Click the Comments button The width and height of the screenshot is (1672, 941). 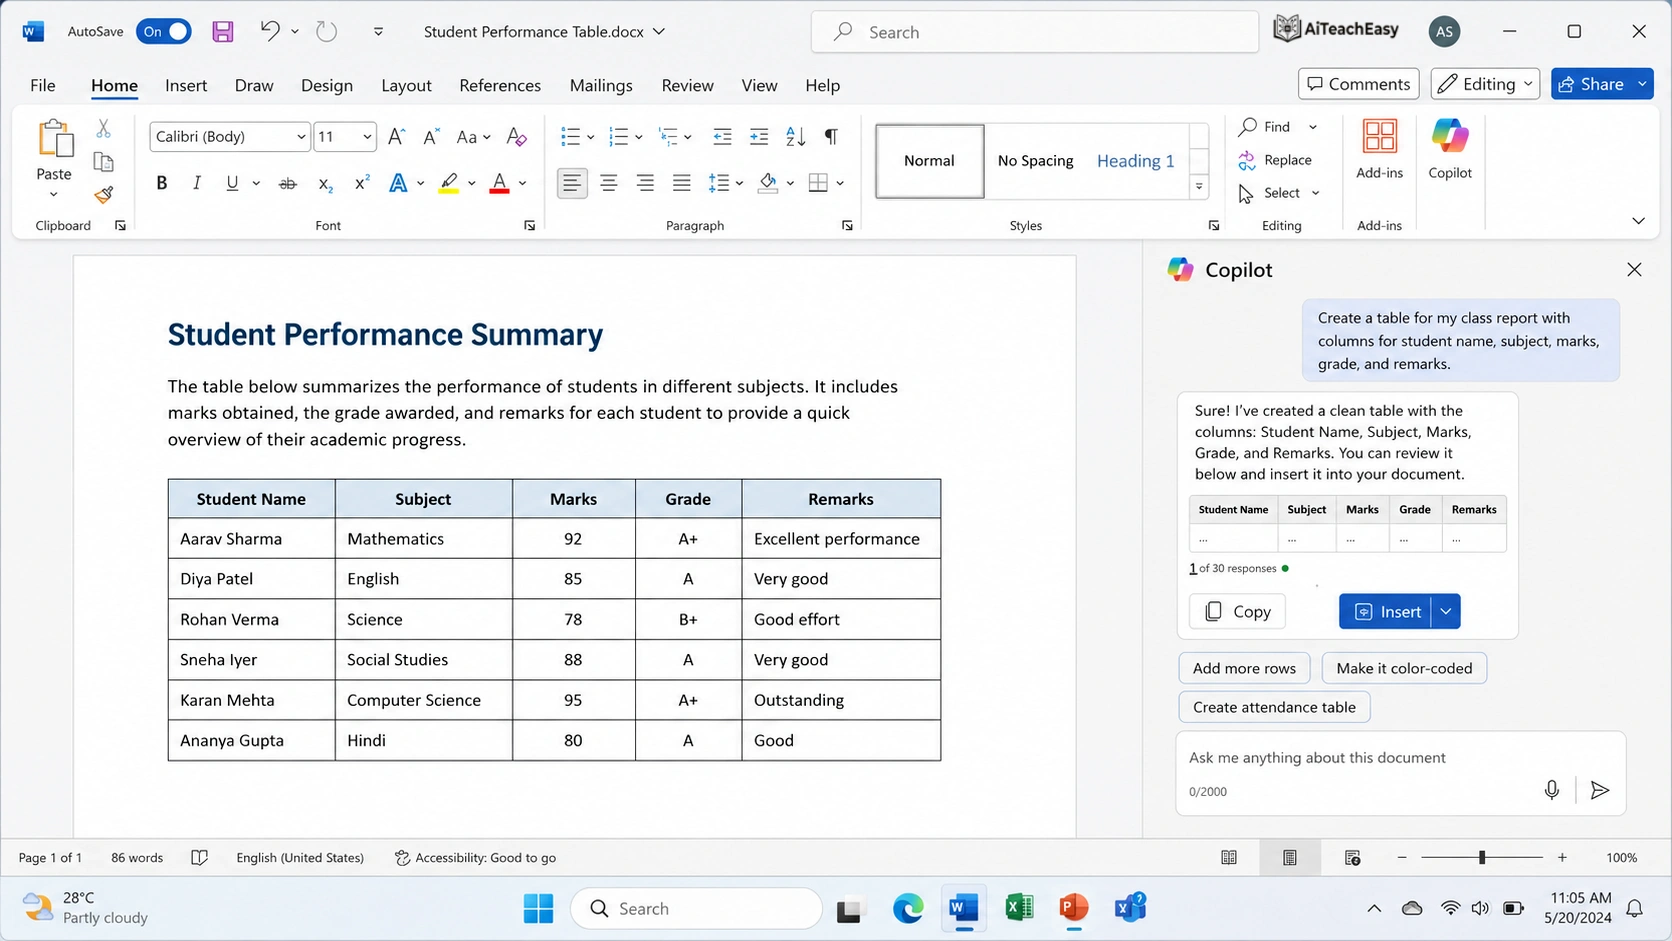[x=1359, y=84]
